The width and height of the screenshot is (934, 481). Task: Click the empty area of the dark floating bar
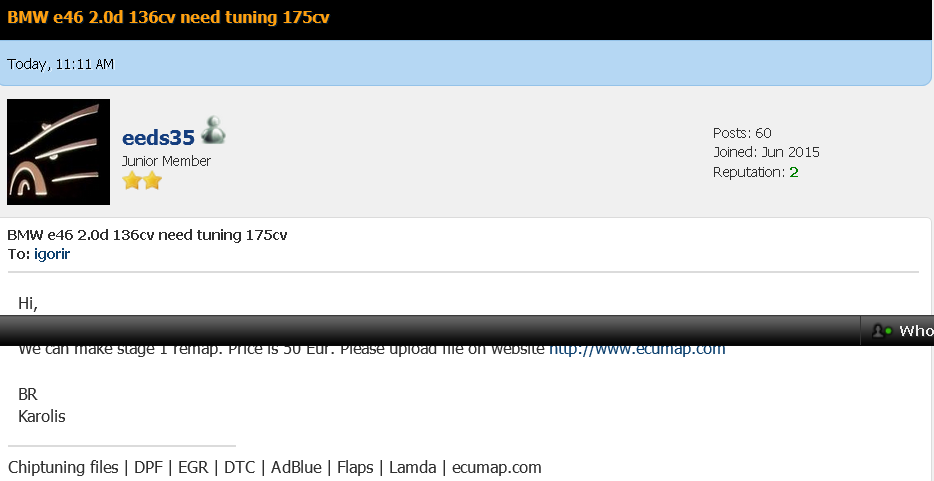coord(429,330)
